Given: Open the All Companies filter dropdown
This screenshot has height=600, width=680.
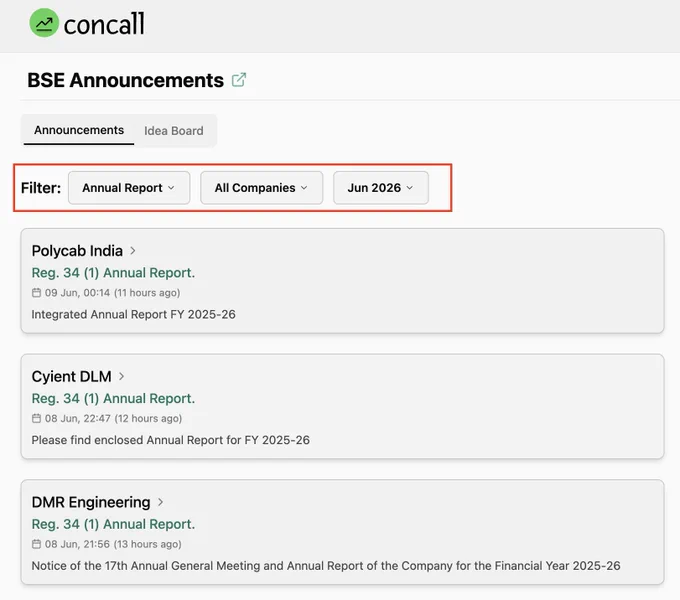Looking at the screenshot, I should (x=262, y=188).
